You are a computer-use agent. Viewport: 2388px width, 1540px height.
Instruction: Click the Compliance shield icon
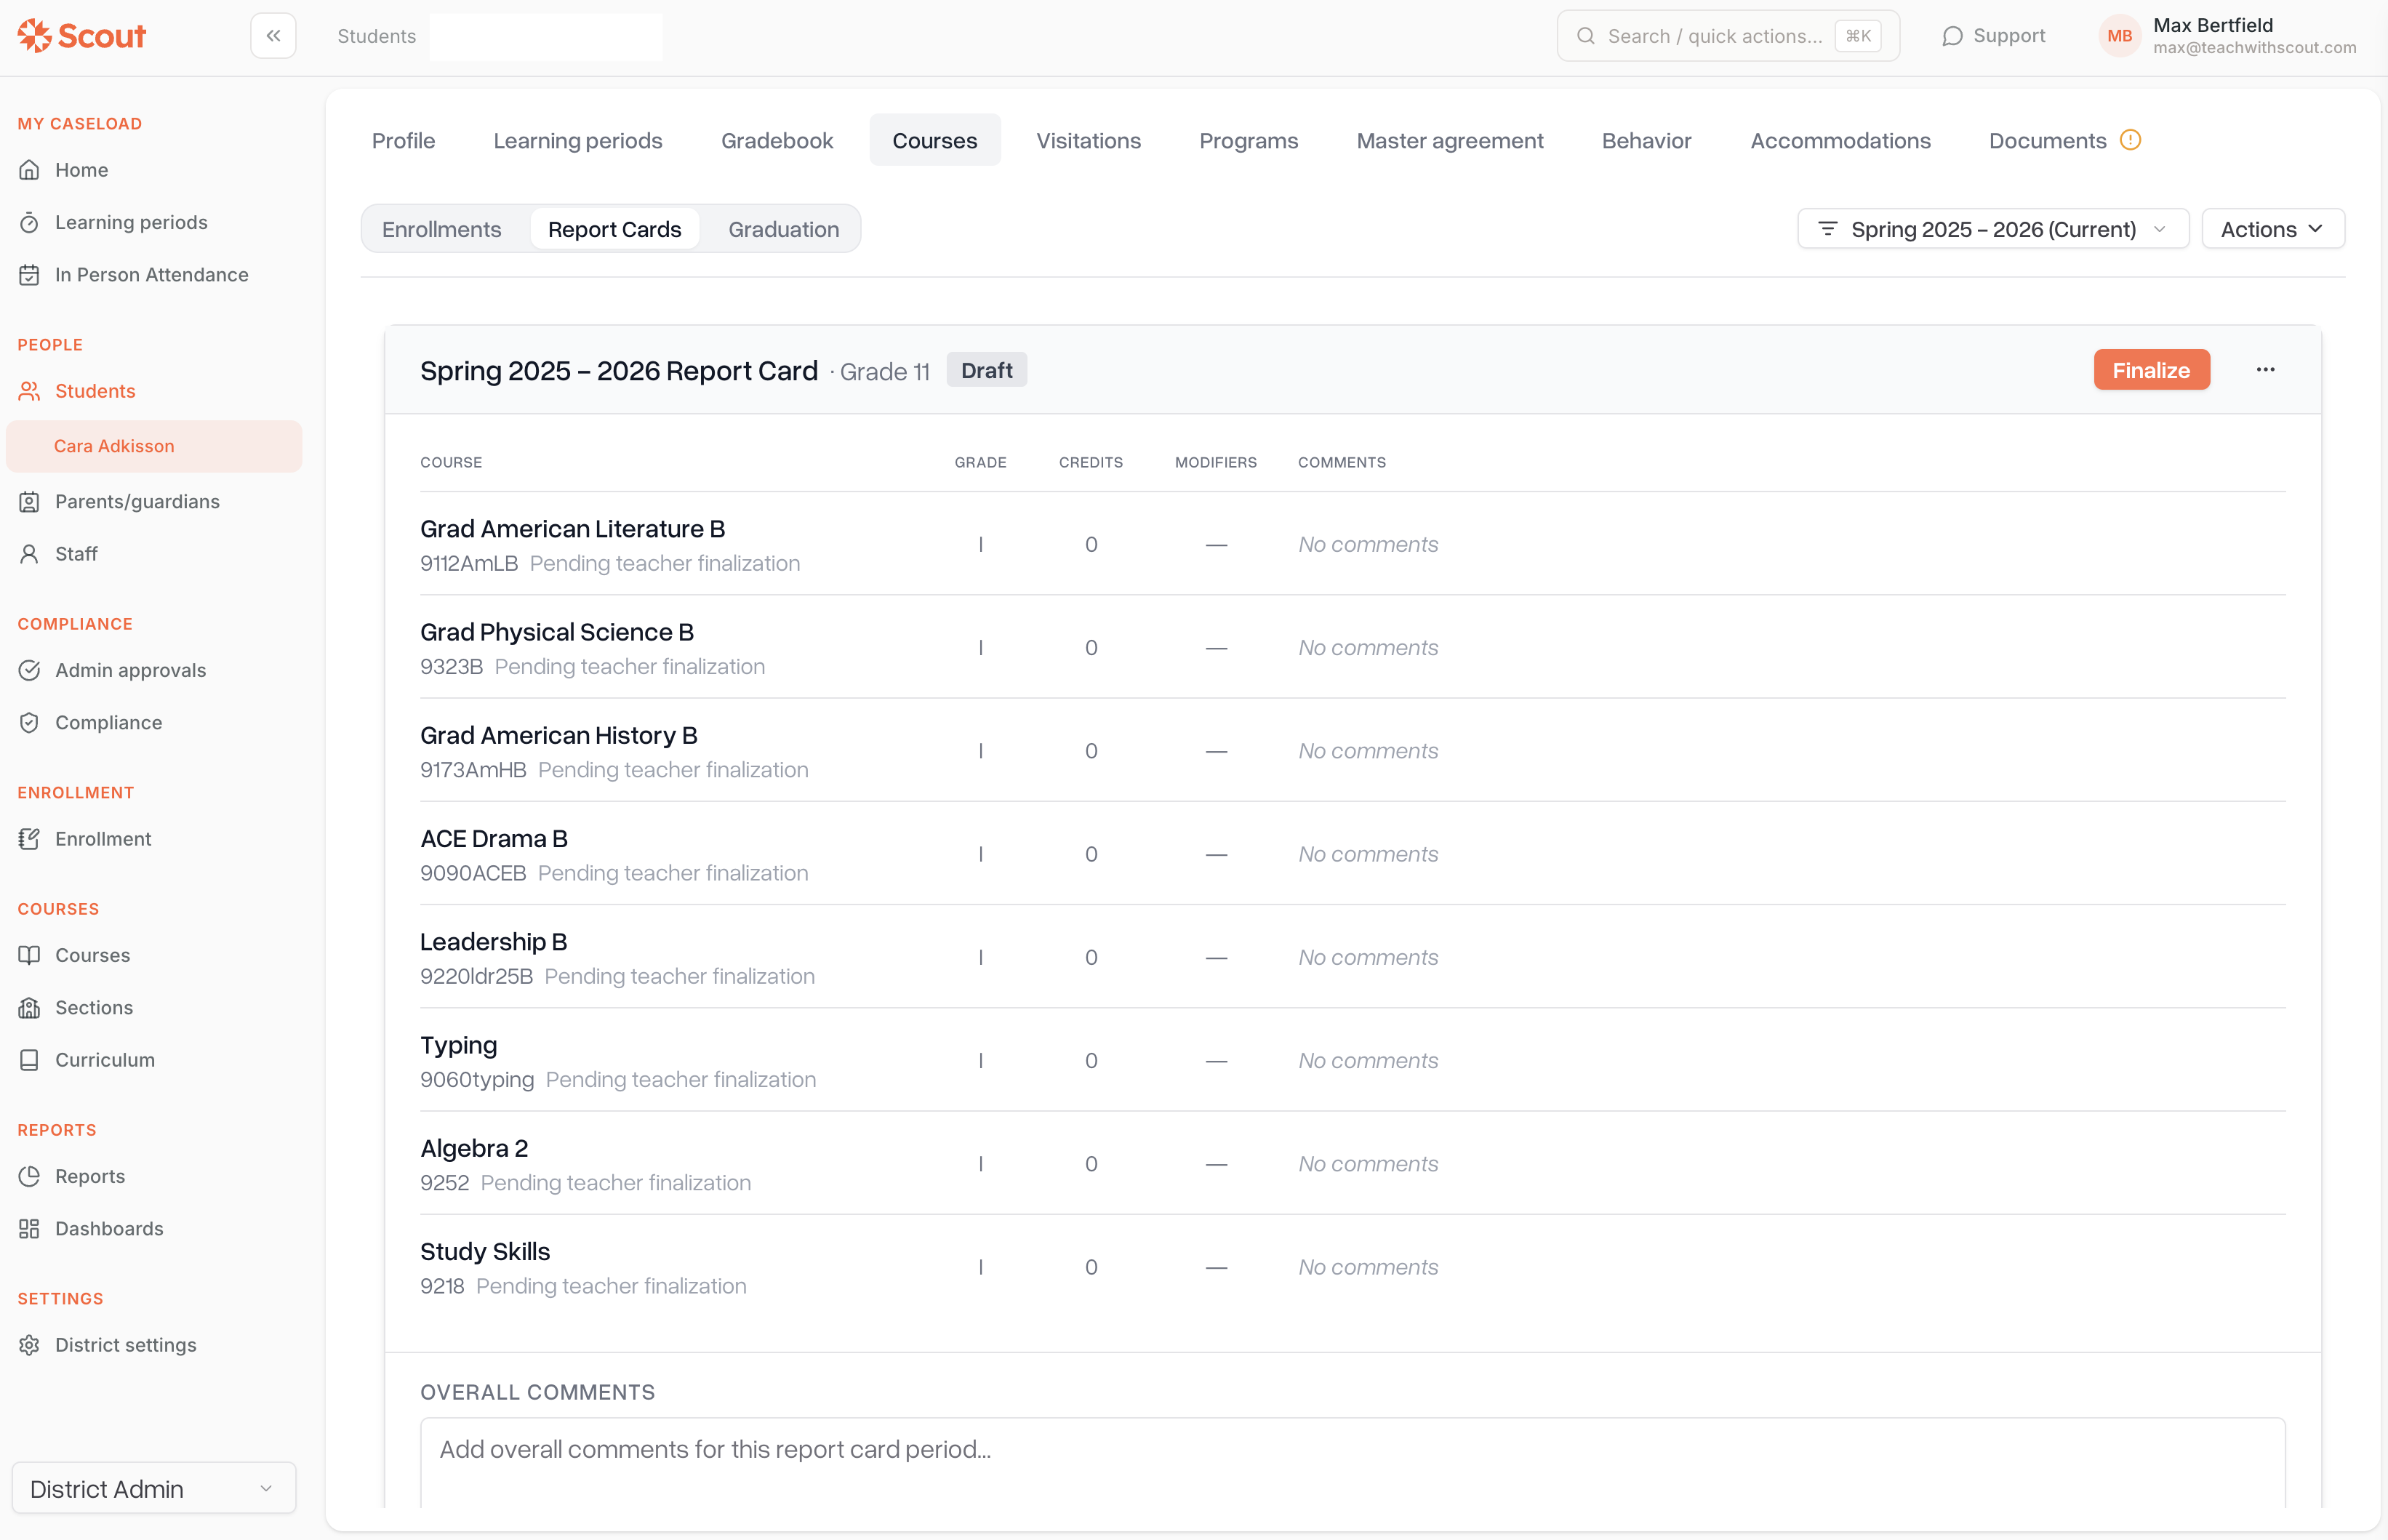(30, 722)
